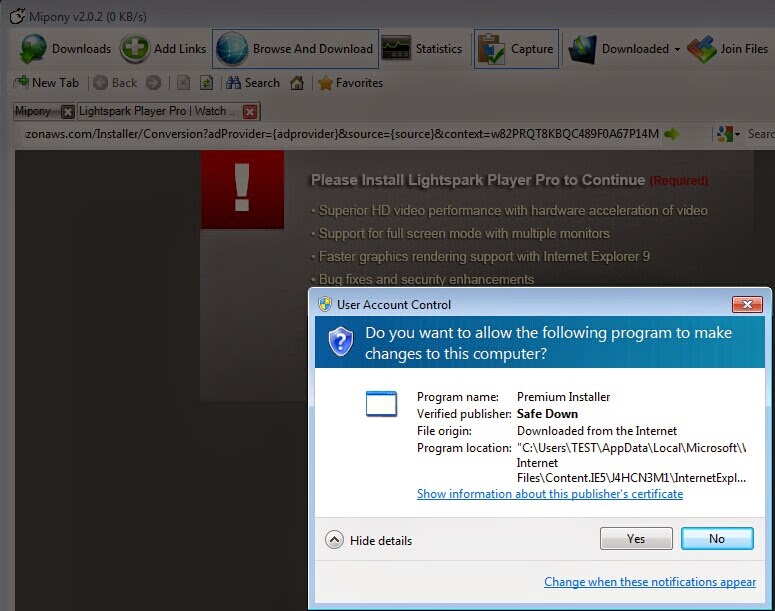Click the Premium Installer program icon

pyautogui.click(x=381, y=404)
